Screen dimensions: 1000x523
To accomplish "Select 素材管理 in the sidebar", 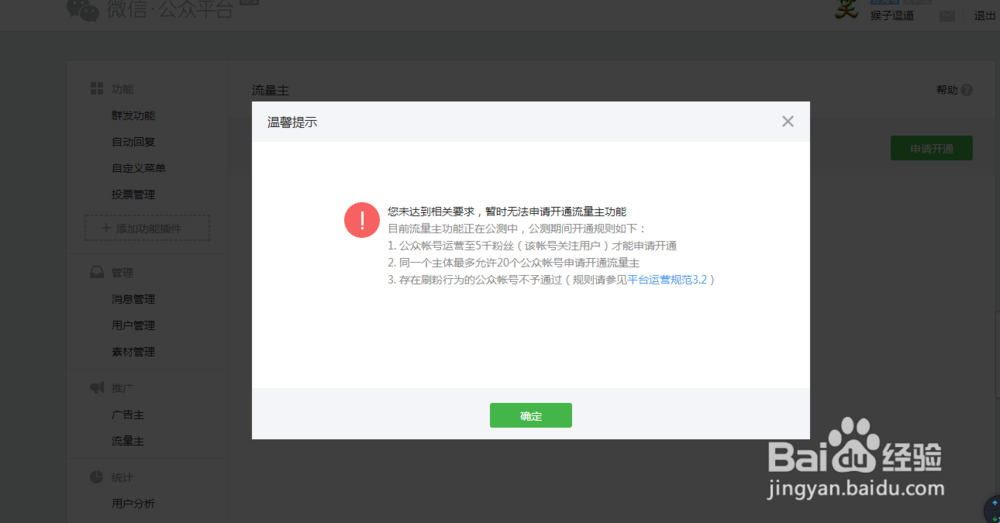I will point(133,352).
